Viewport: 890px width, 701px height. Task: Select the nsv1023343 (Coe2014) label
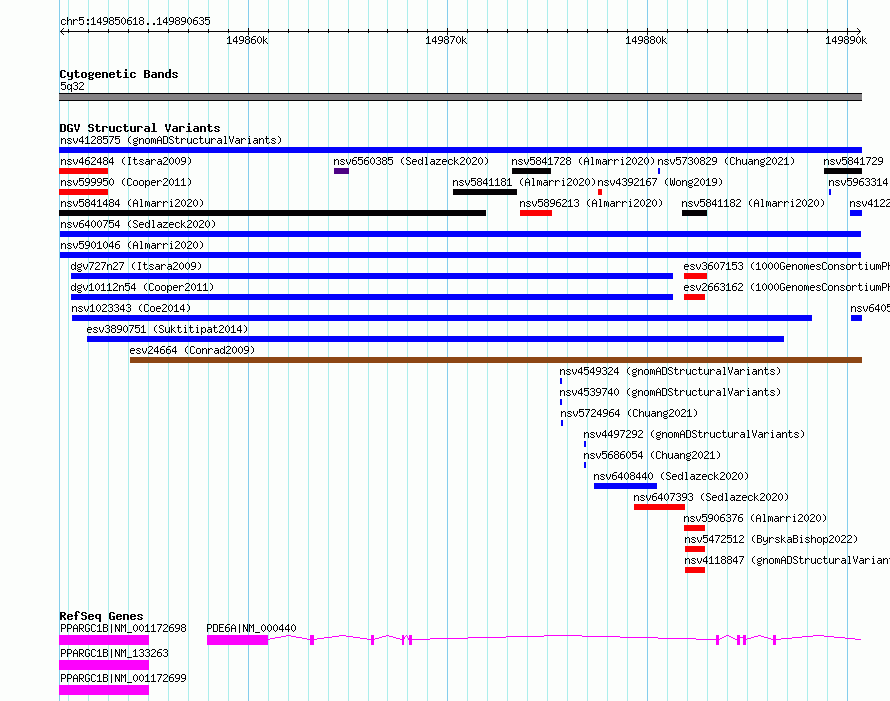[131, 308]
